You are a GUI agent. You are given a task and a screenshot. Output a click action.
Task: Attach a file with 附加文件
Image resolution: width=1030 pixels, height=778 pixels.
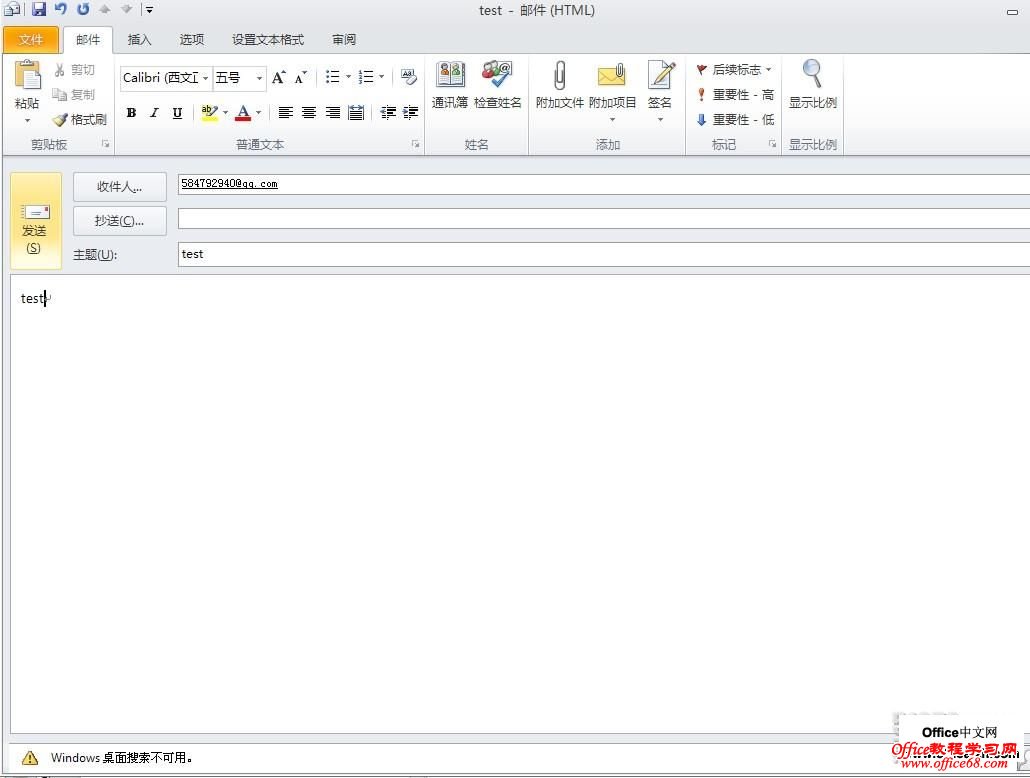point(558,88)
